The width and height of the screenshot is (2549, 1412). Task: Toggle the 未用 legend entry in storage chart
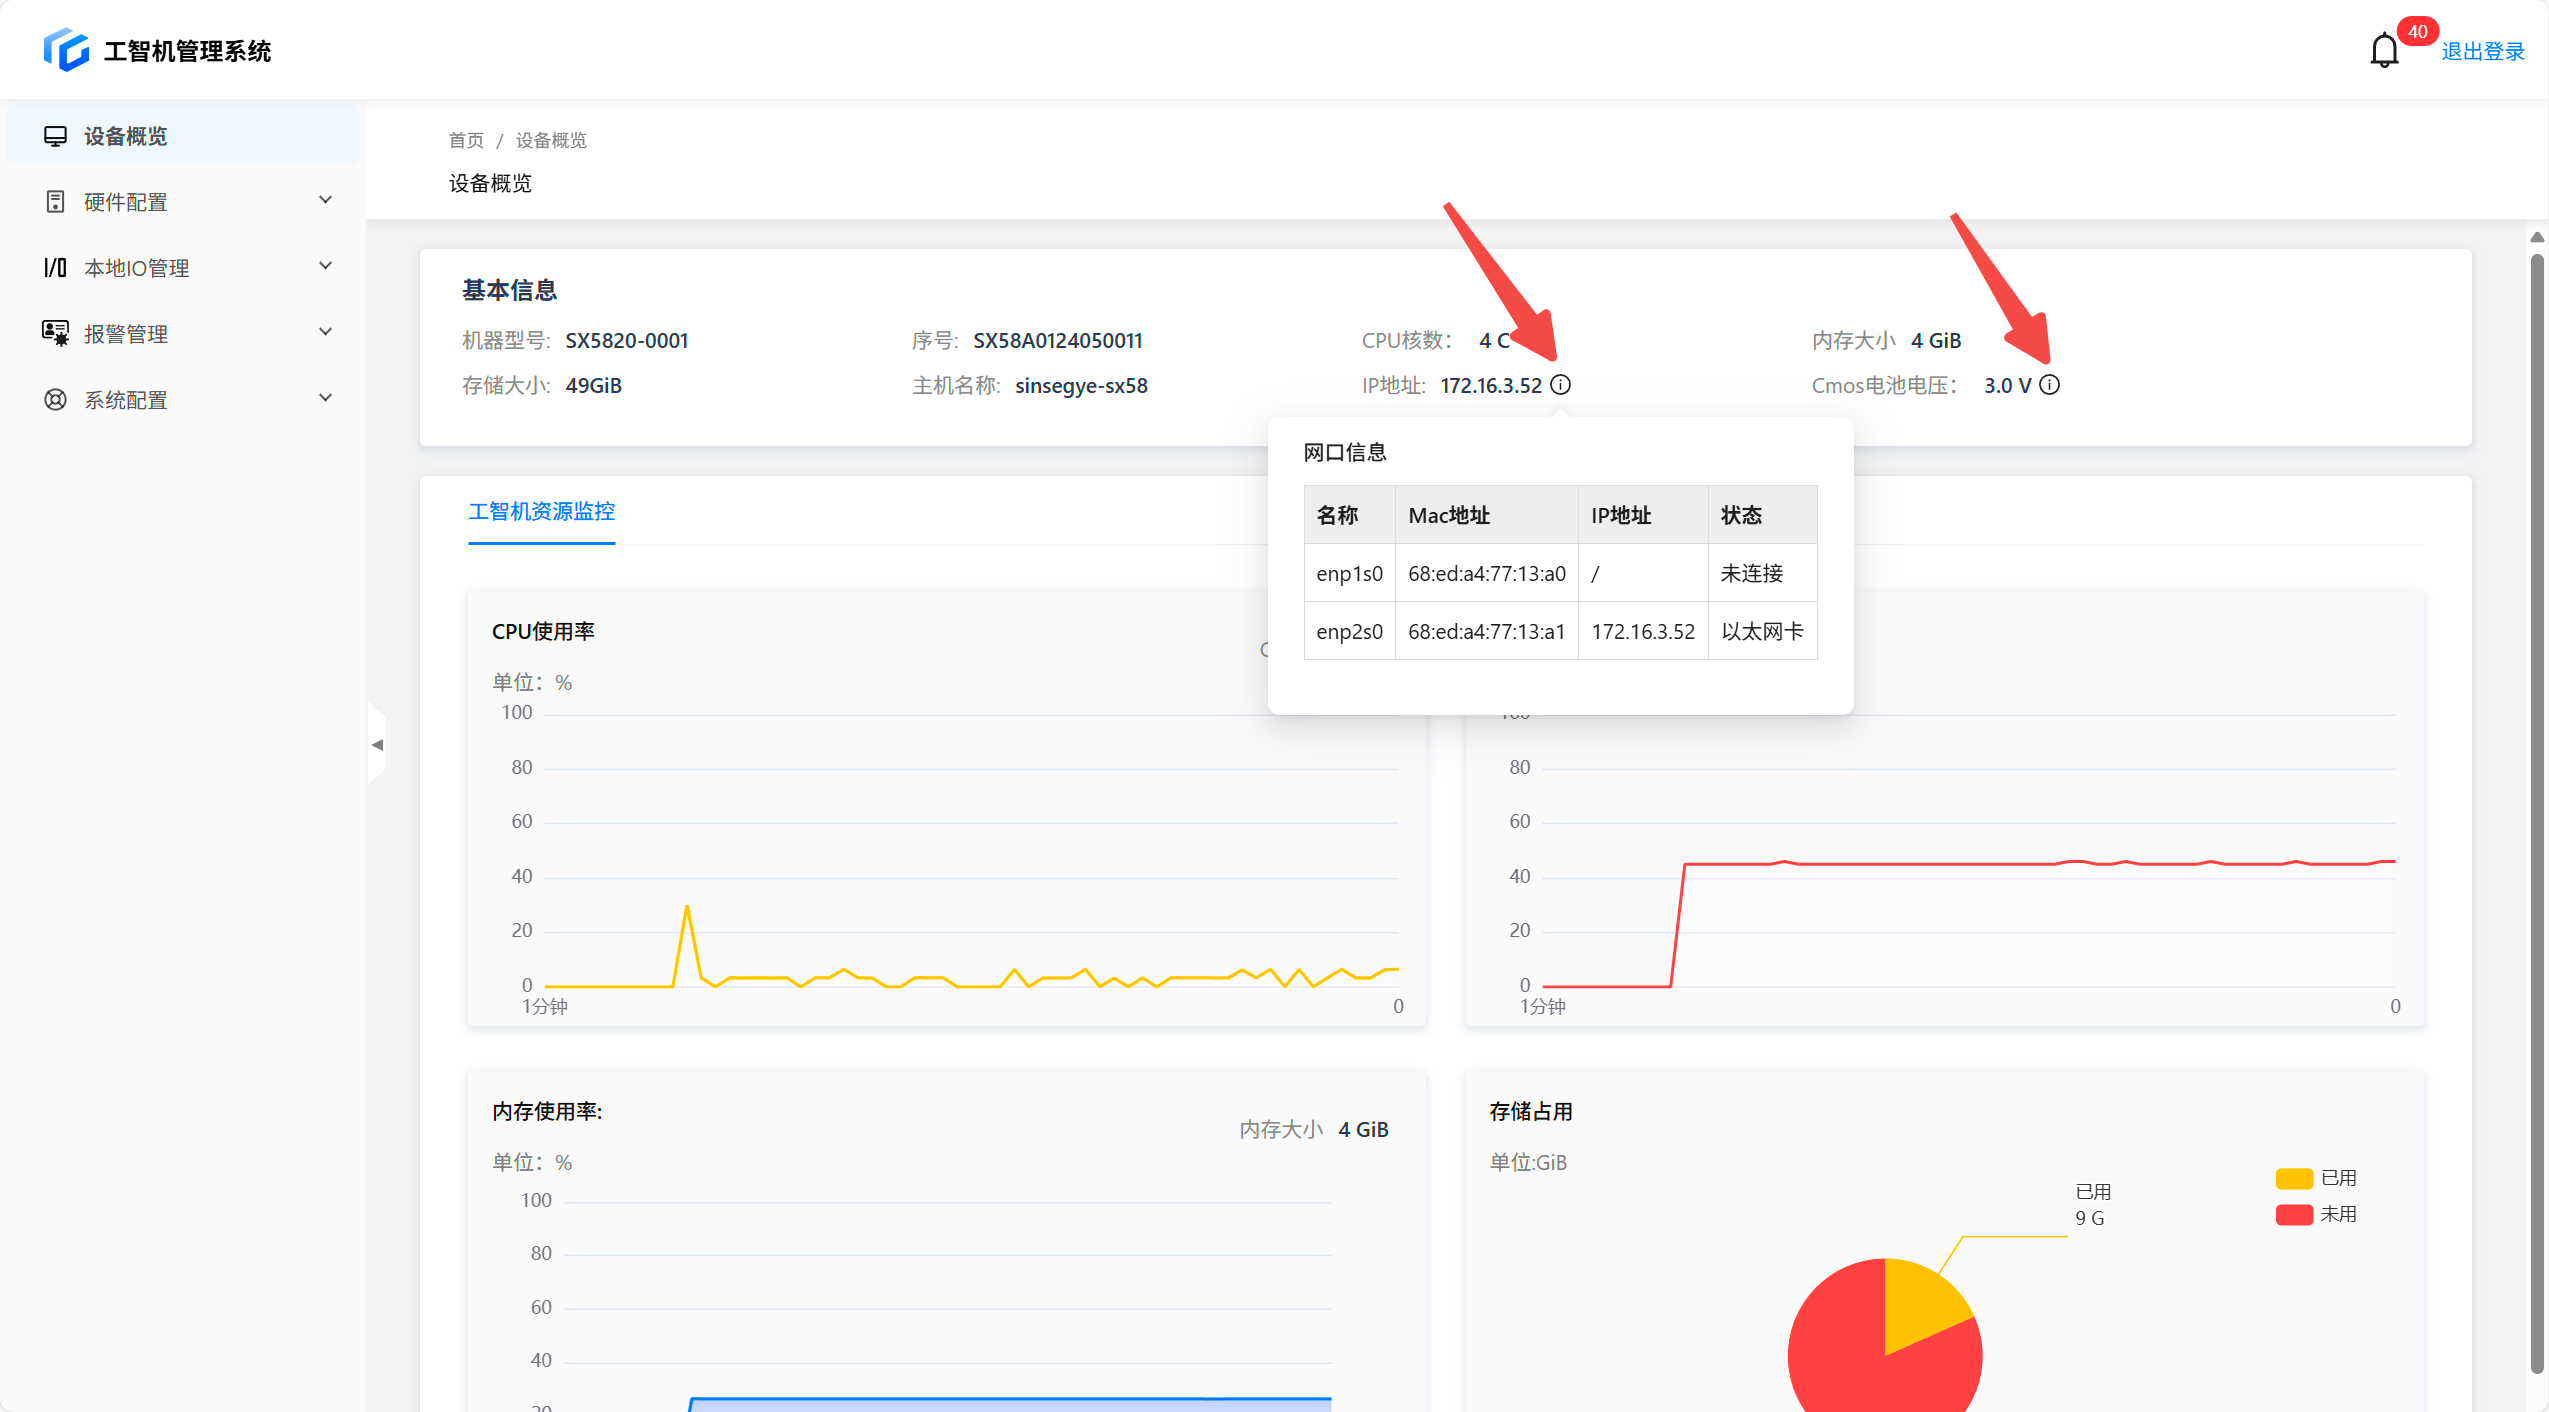2316,1214
